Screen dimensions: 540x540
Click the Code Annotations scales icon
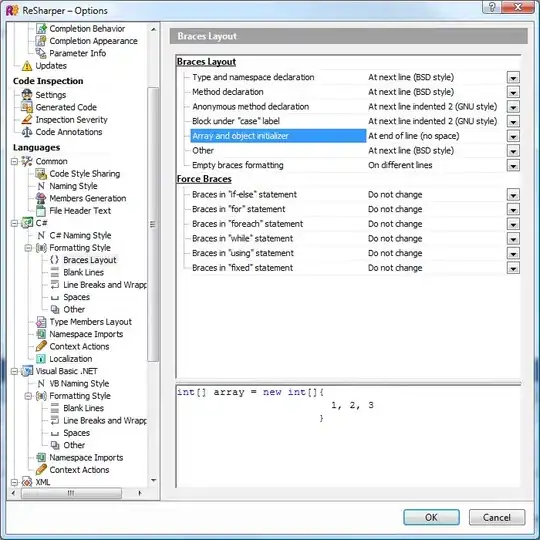(27, 132)
